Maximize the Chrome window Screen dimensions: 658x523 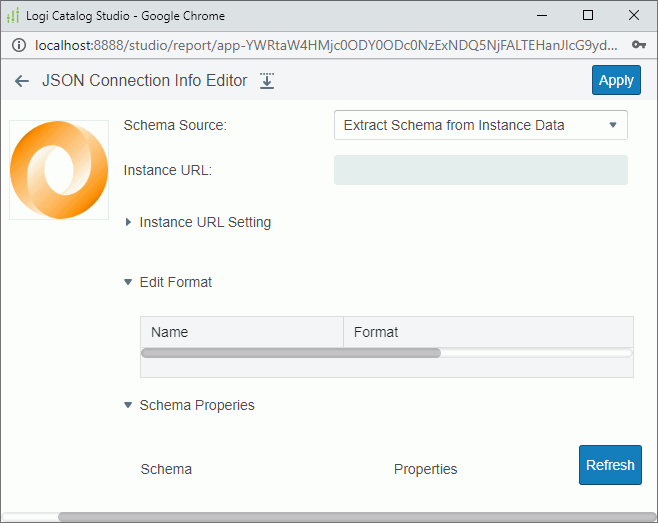588,16
